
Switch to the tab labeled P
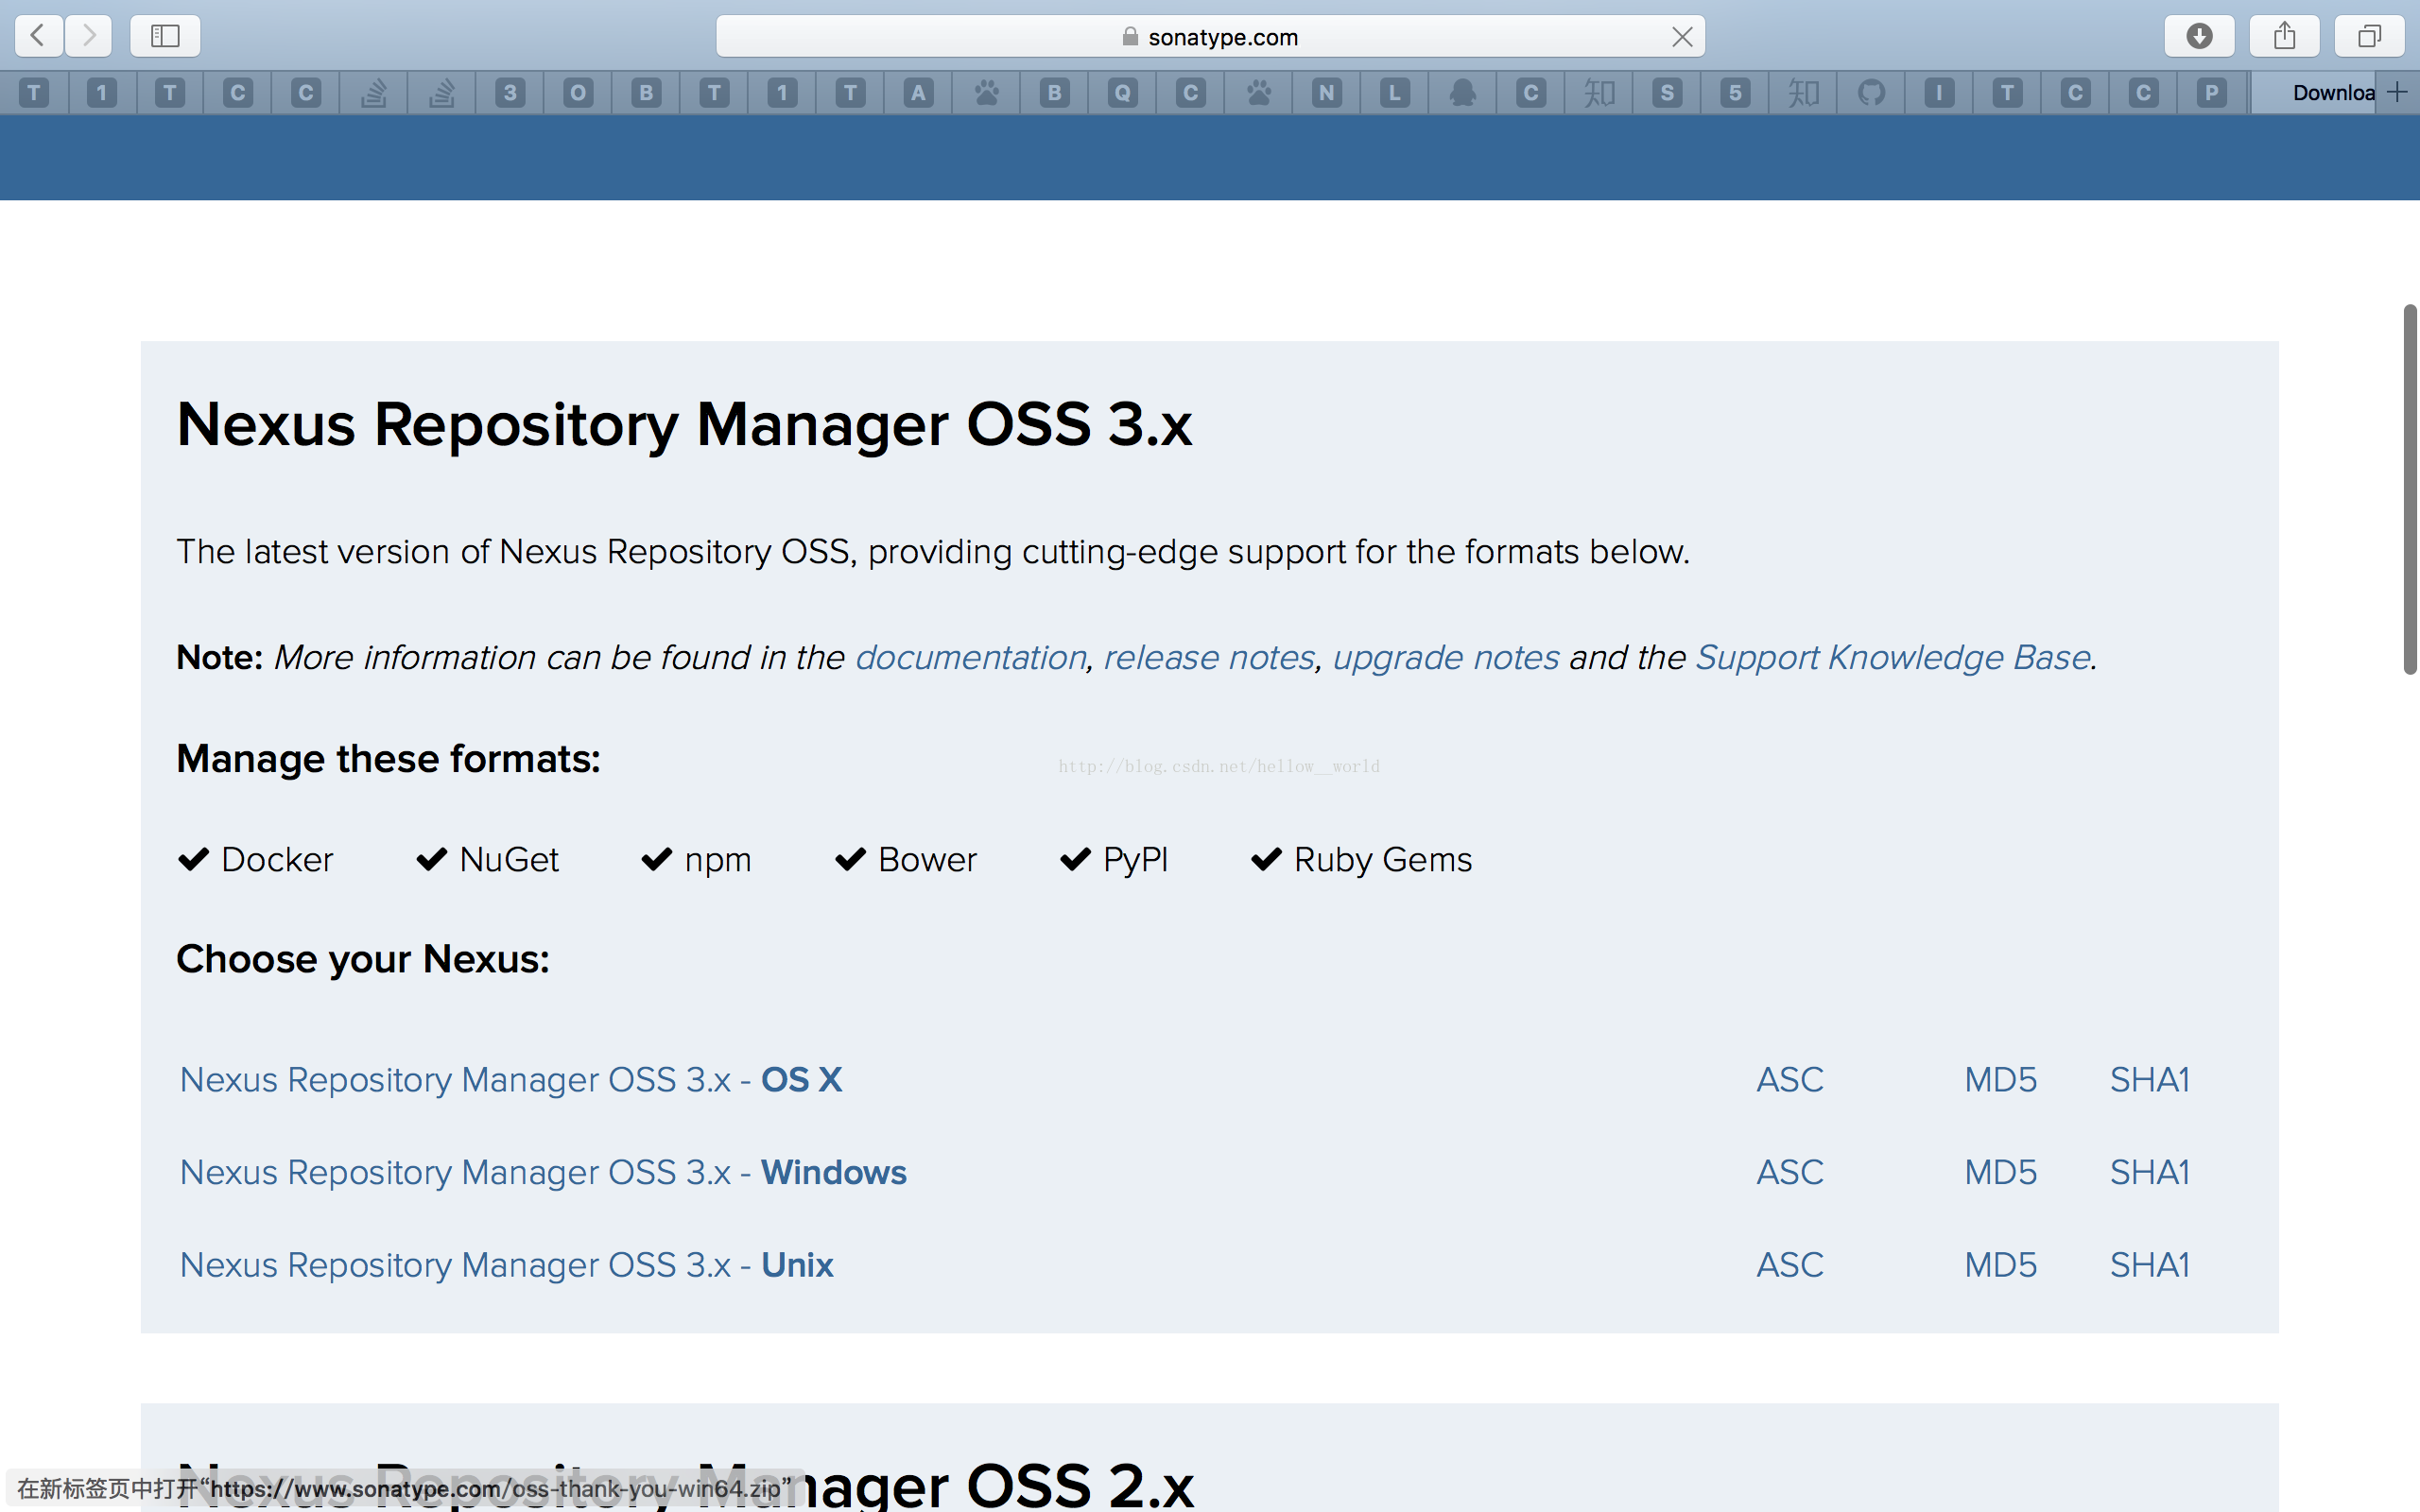(2211, 93)
